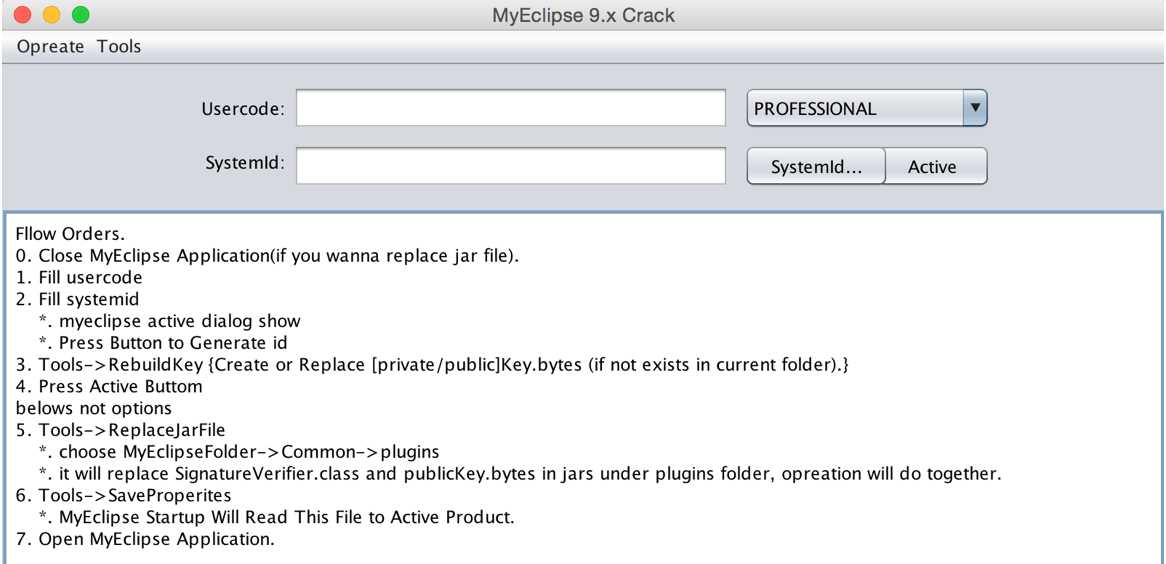The width and height of the screenshot is (1166, 564).
Task: Minimize the window with the yellow button
Action: (x=51, y=15)
